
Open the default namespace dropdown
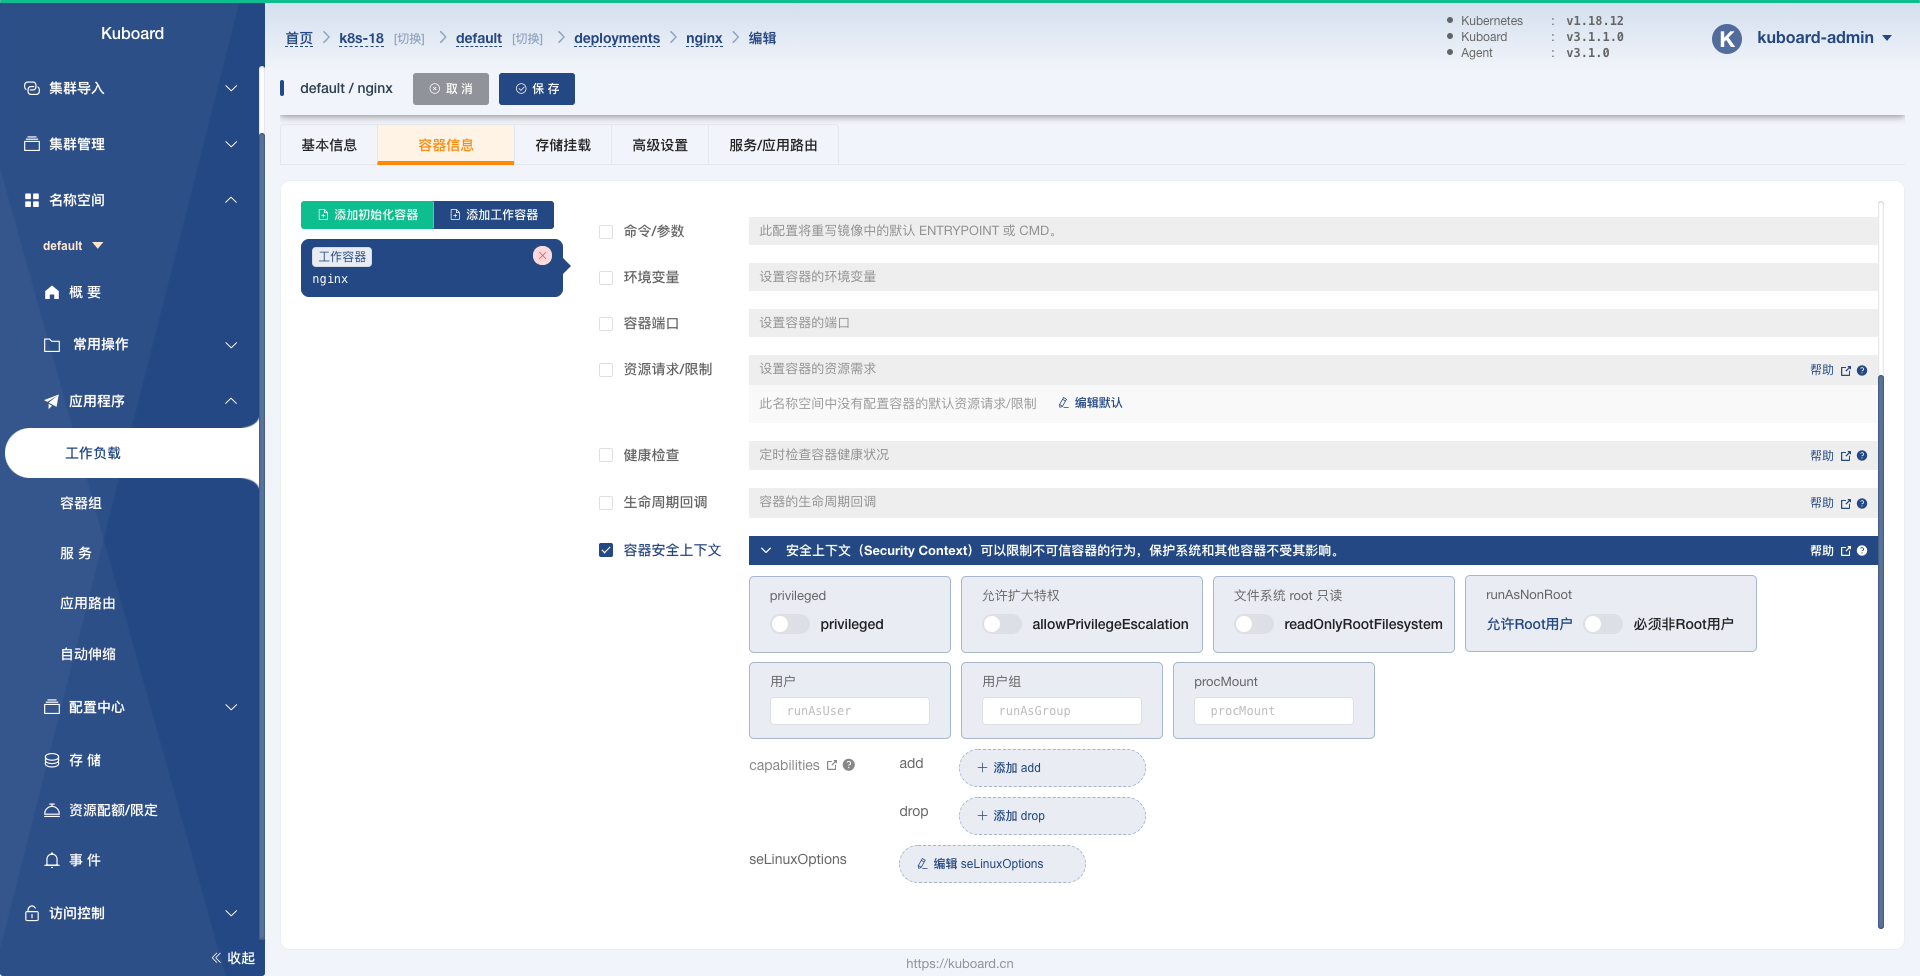tap(73, 246)
